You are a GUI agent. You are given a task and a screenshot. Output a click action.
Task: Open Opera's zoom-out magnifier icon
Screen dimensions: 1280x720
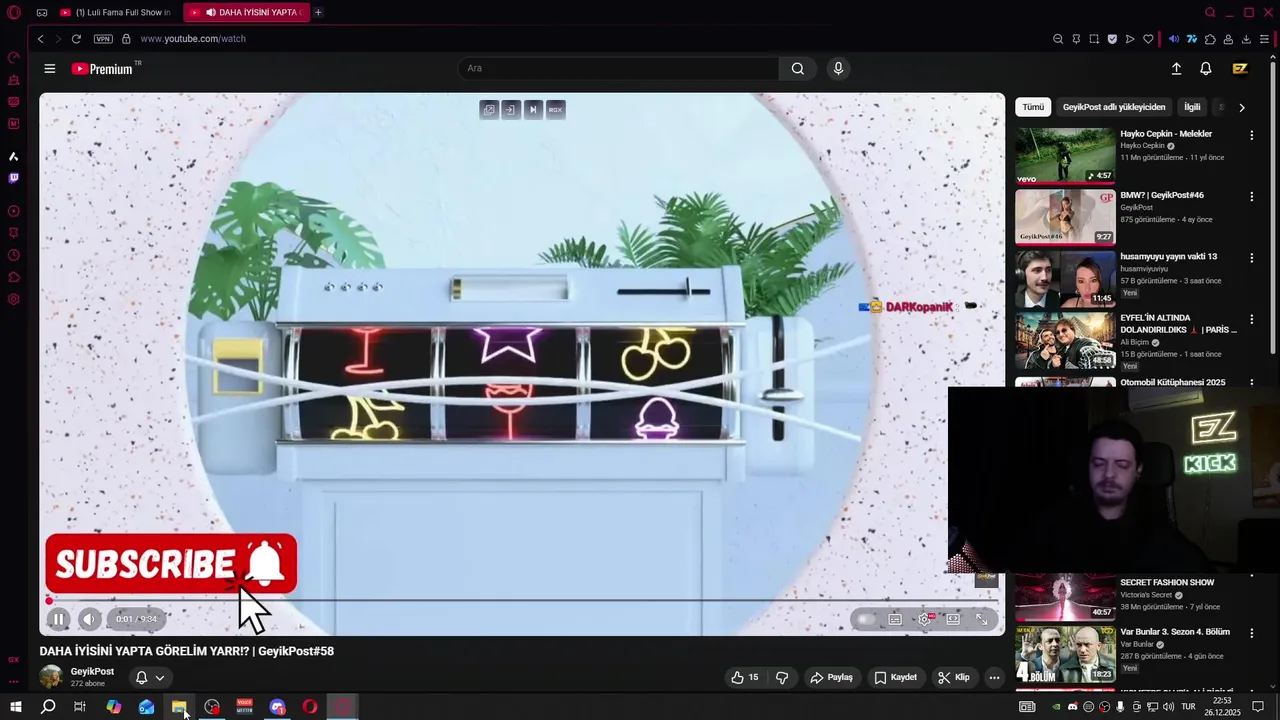(1058, 39)
